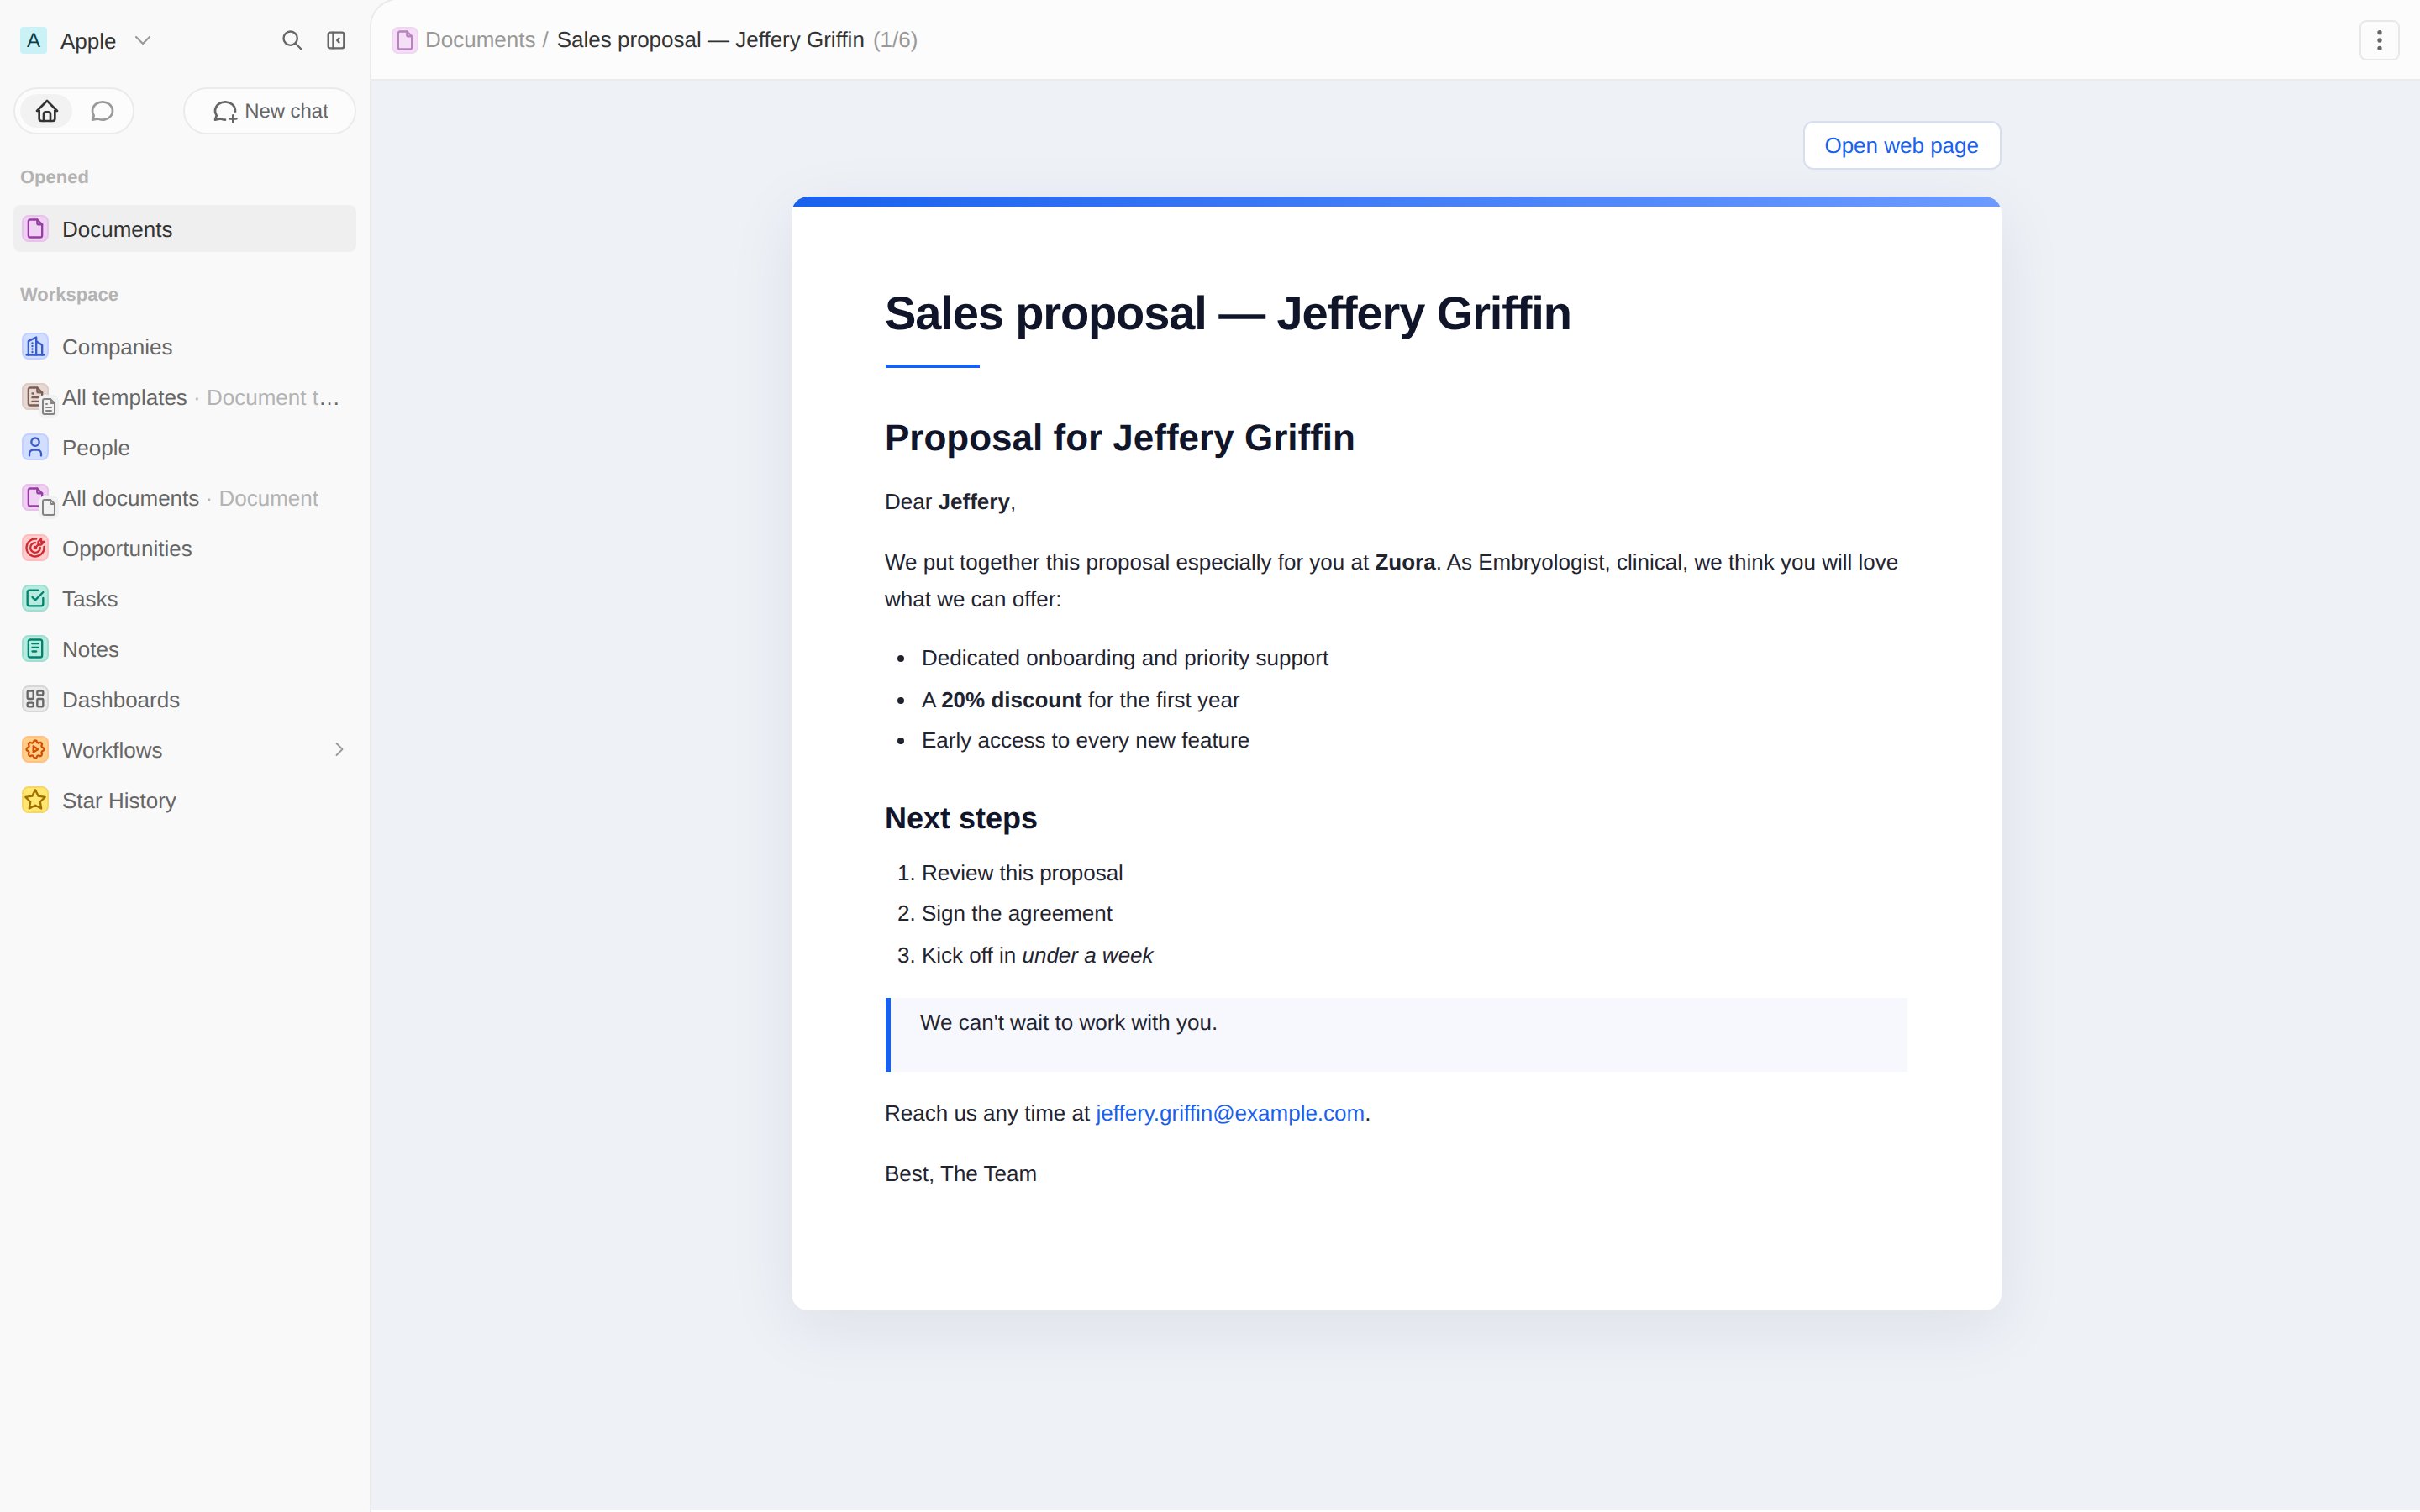Go to Notes
The height and width of the screenshot is (1512, 2420).
click(185, 649)
